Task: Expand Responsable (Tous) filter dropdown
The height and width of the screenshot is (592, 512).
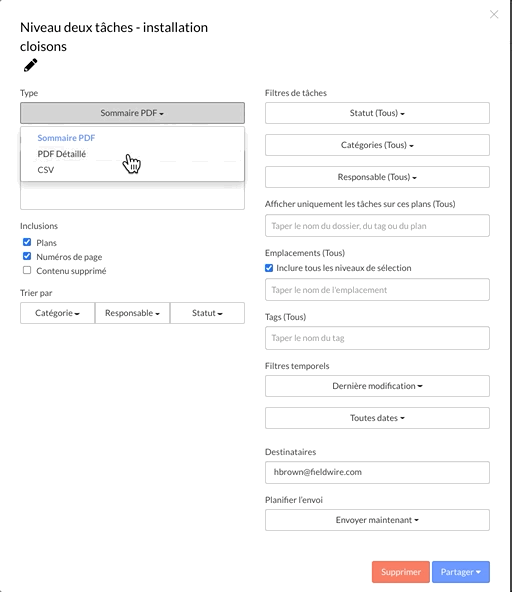Action: 377,177
